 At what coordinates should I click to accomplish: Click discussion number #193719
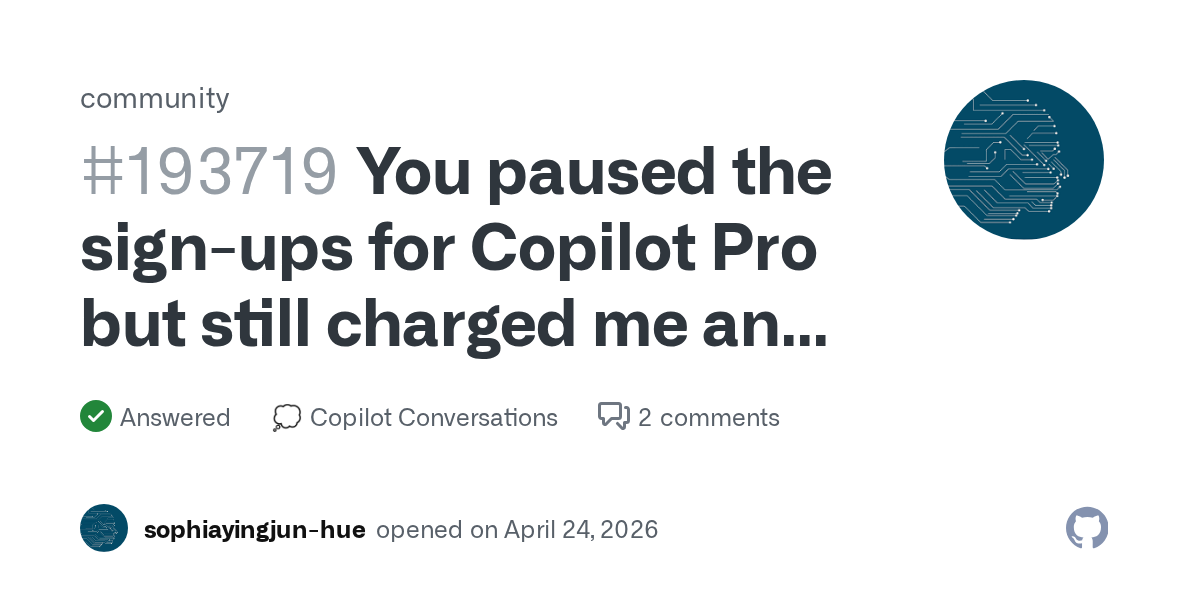[208, 171]
